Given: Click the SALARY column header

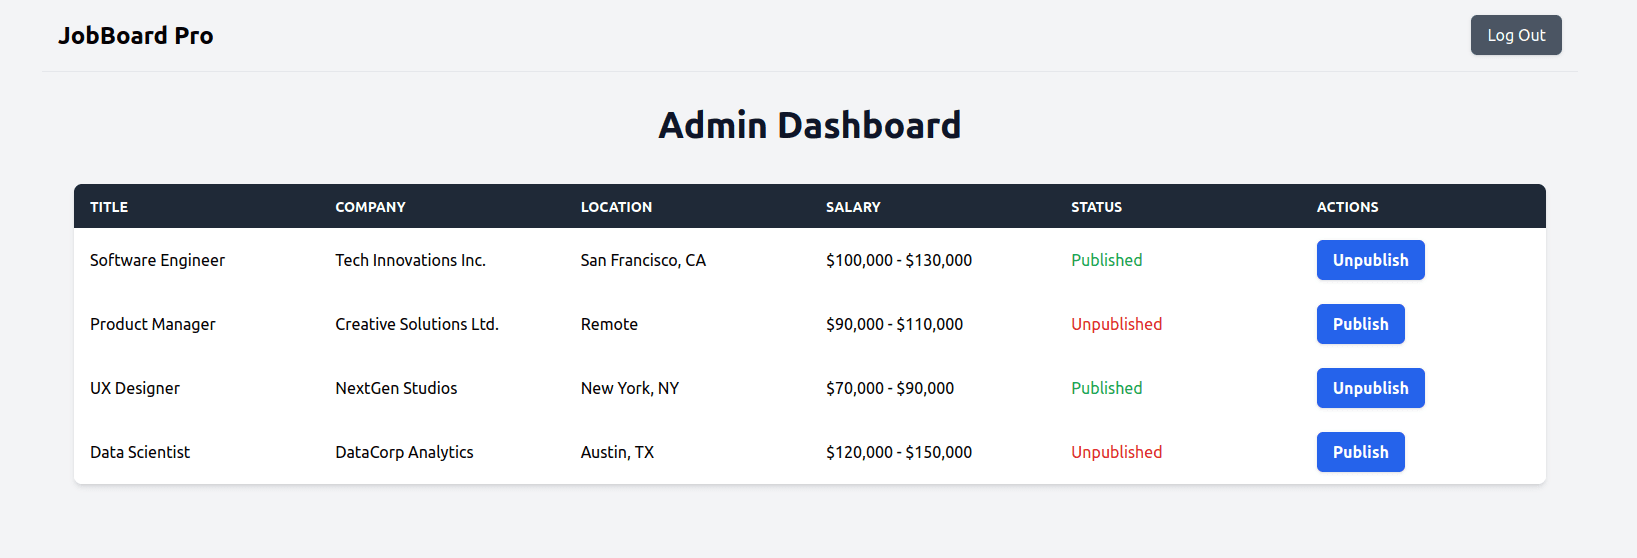Looking at the screenshot, I should coord(853,207).
